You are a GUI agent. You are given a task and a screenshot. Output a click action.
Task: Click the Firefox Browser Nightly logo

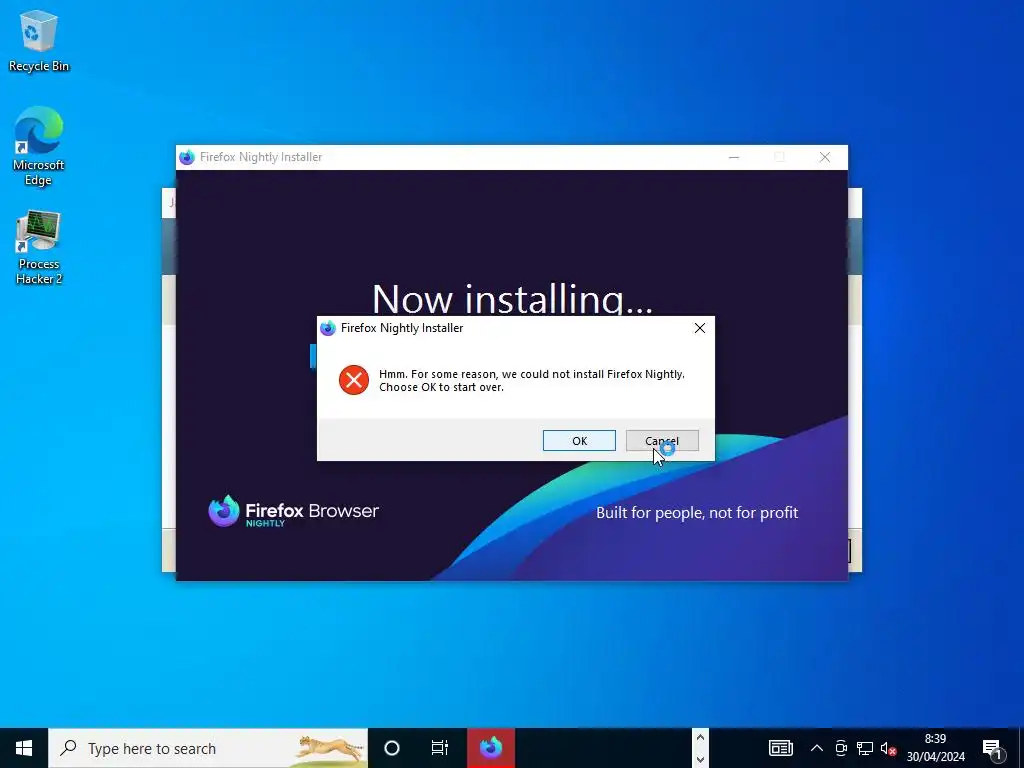293,511
